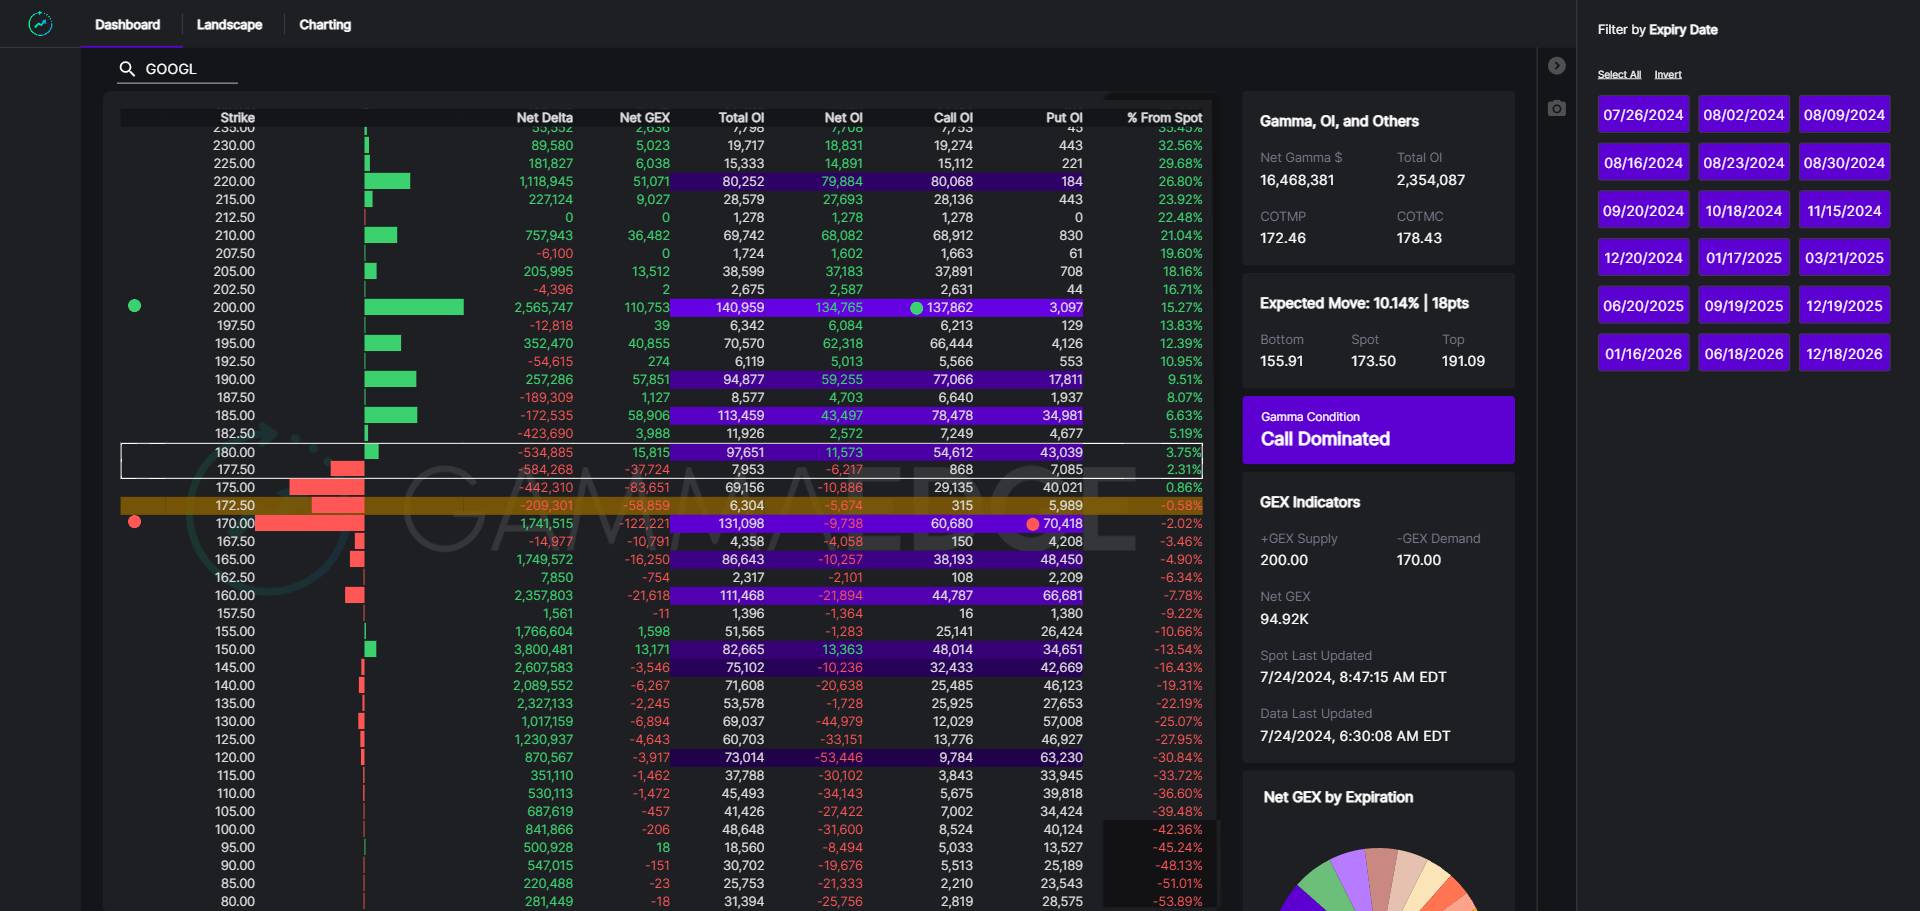Toggle the 09/20/2024 expiry date filter

pyautogui.click(x=1643, y=211)
